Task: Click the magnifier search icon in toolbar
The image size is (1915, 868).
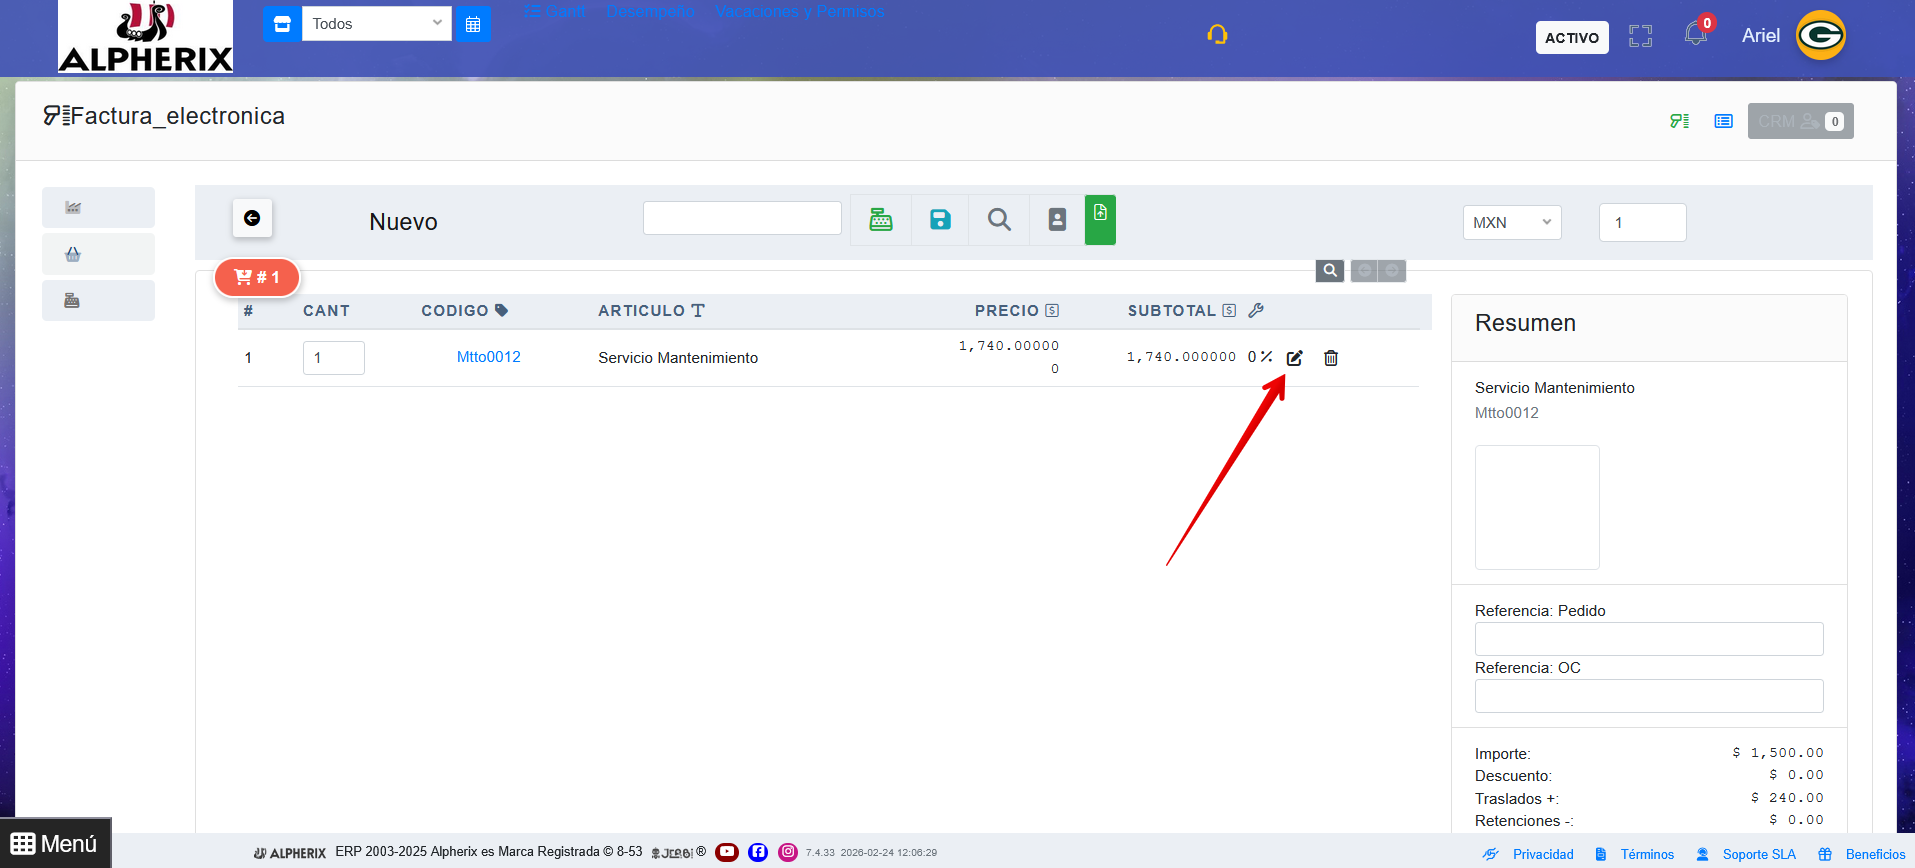Action: click(999, 220)
